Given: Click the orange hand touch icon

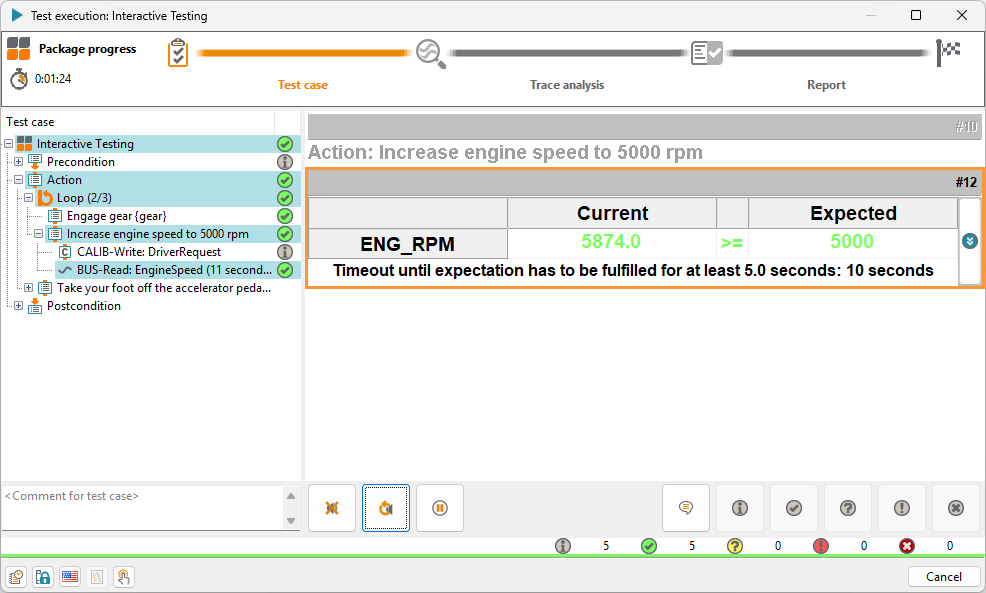Looking at the screenshot, I should click(124, 577).
